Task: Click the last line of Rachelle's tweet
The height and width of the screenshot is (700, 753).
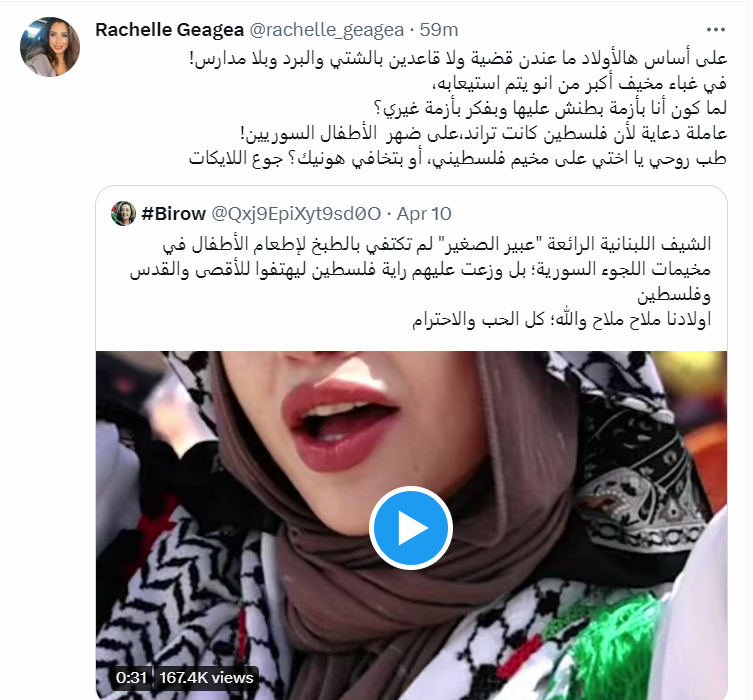Action: point(457,158)
